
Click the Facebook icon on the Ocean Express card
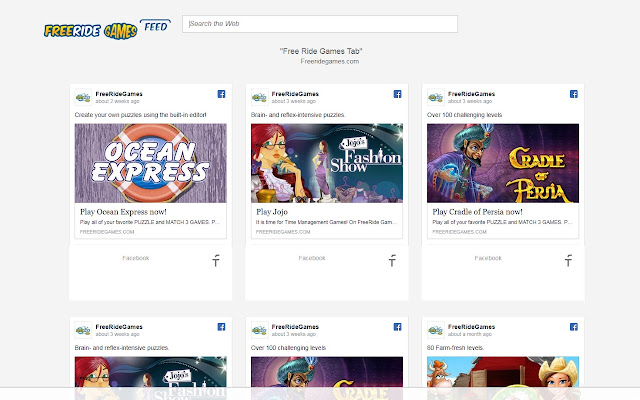click(x=221, y=94)
